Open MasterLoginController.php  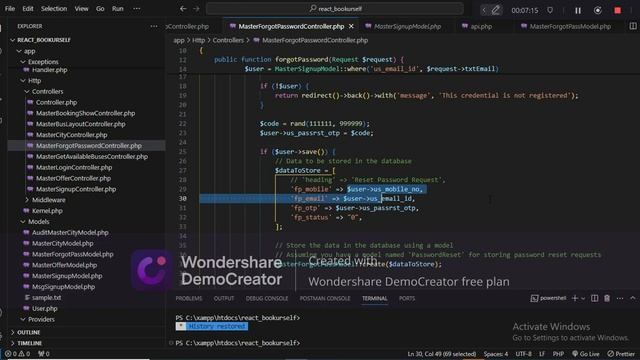[74, 167]
